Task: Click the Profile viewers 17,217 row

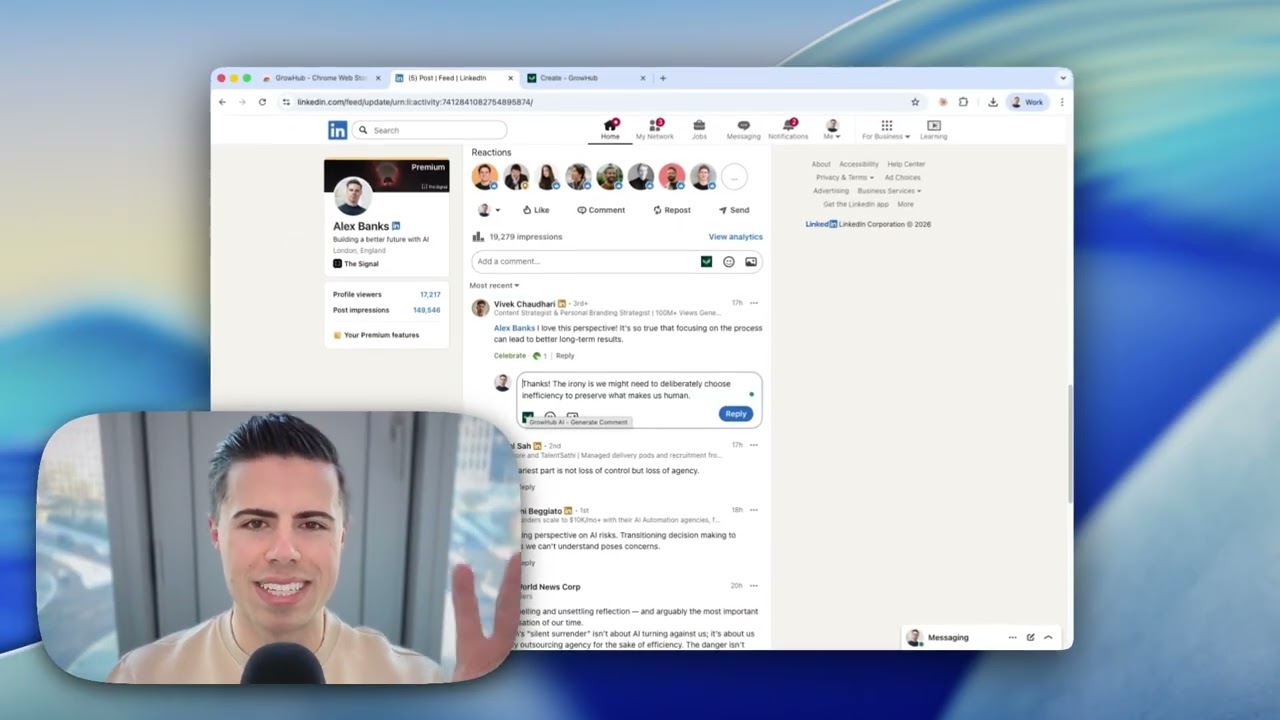Action: [x=386, y=295]
